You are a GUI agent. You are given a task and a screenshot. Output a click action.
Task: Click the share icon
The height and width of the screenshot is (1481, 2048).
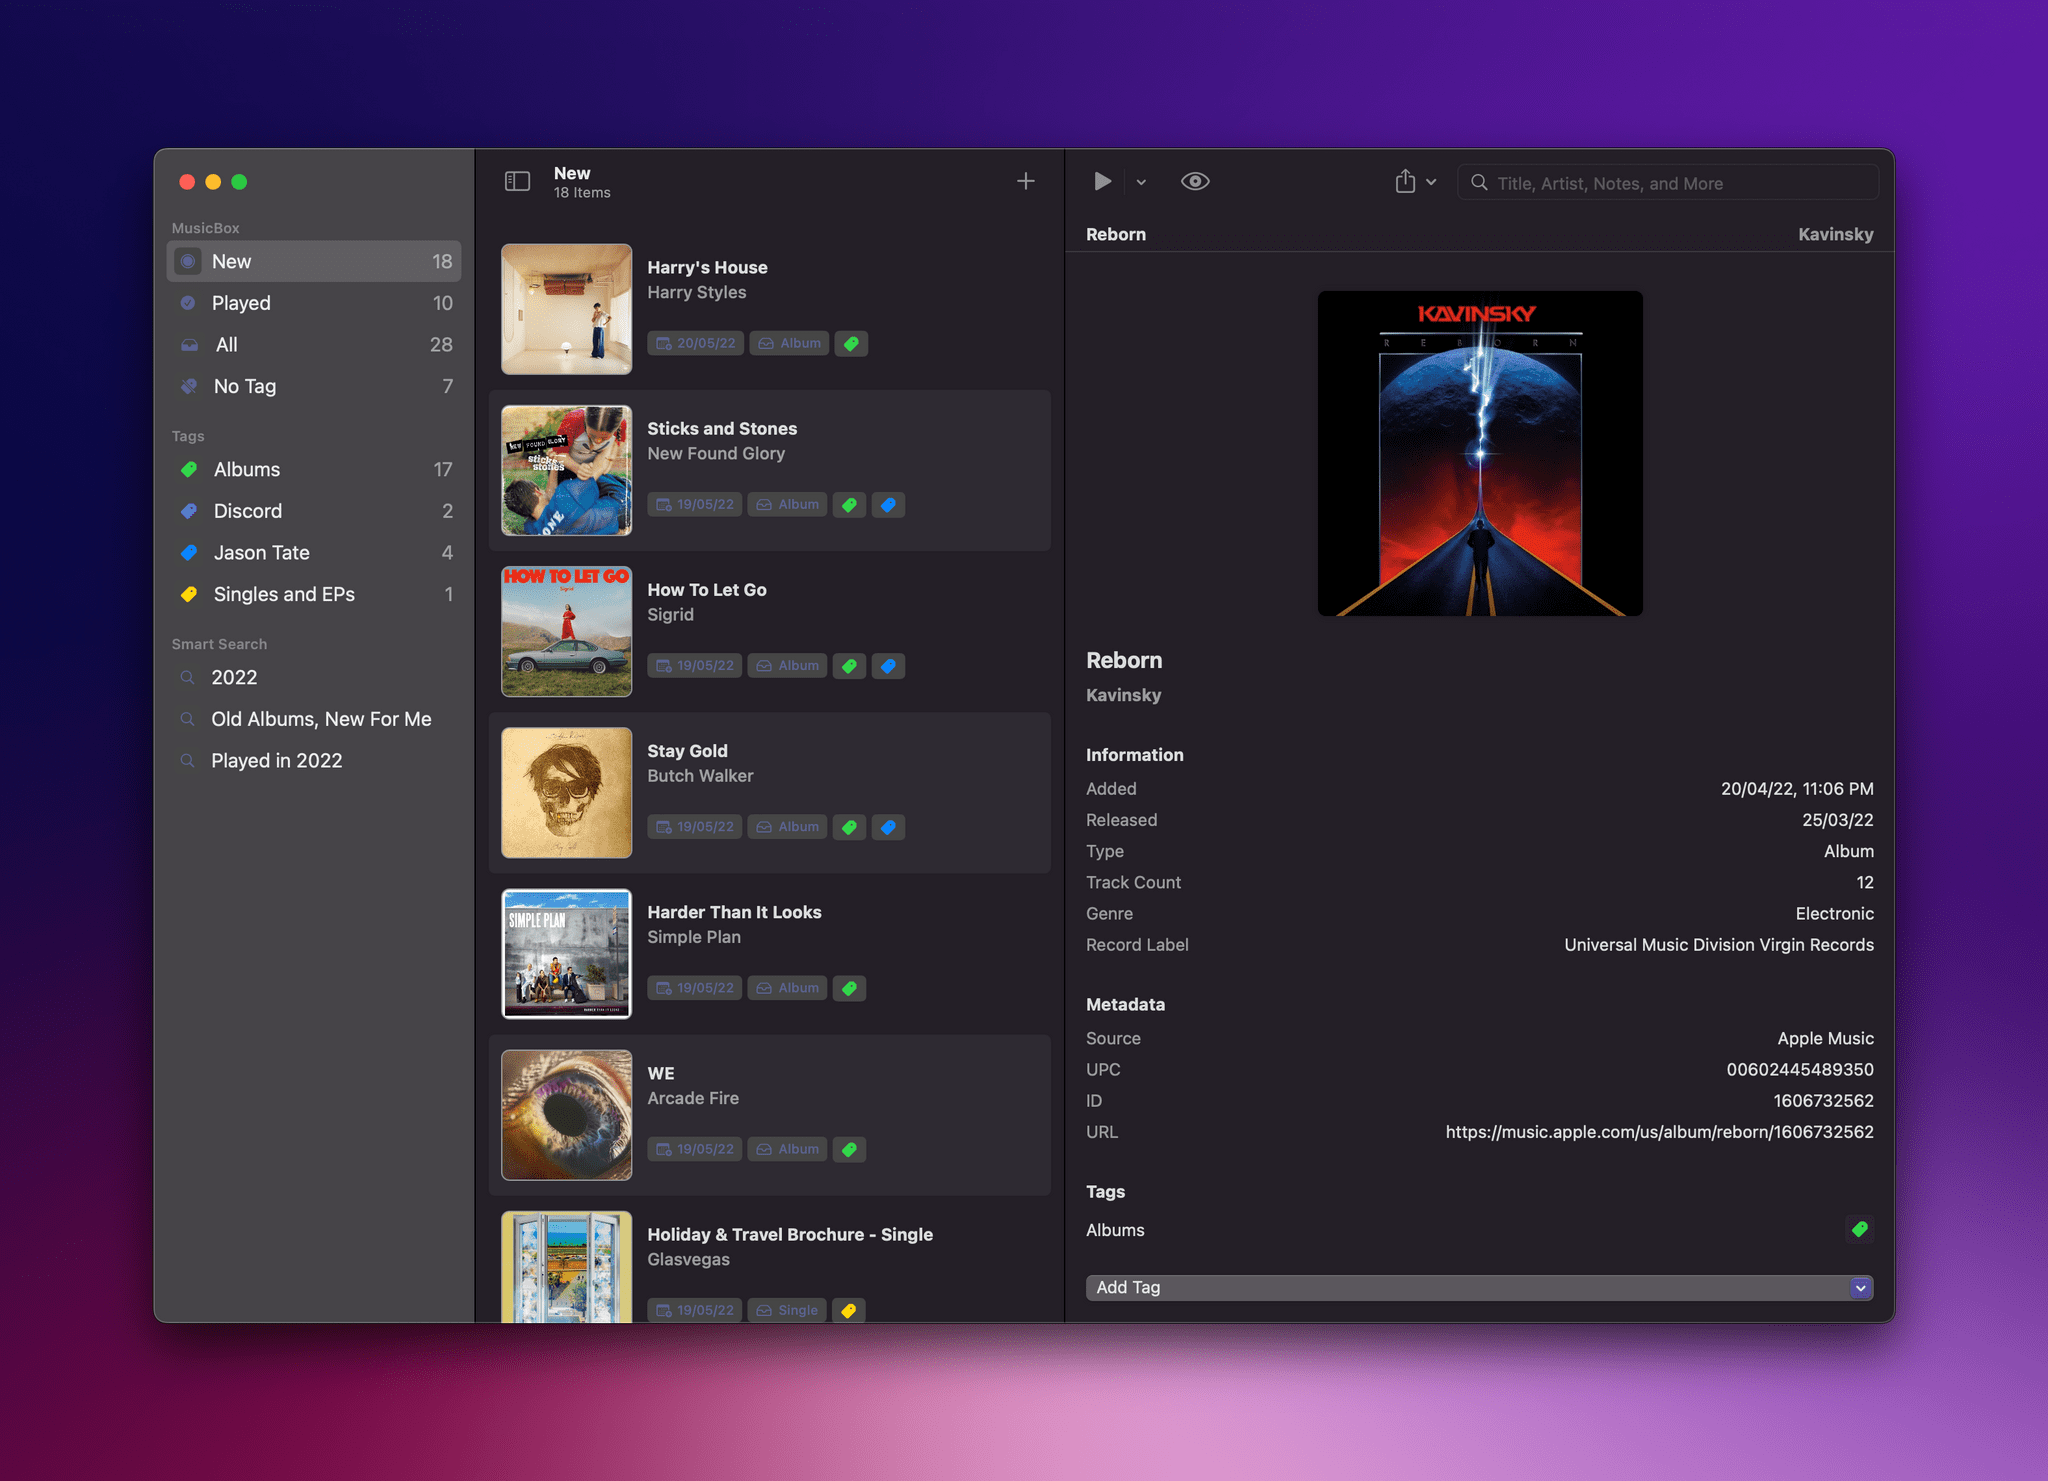(1405, 181)
